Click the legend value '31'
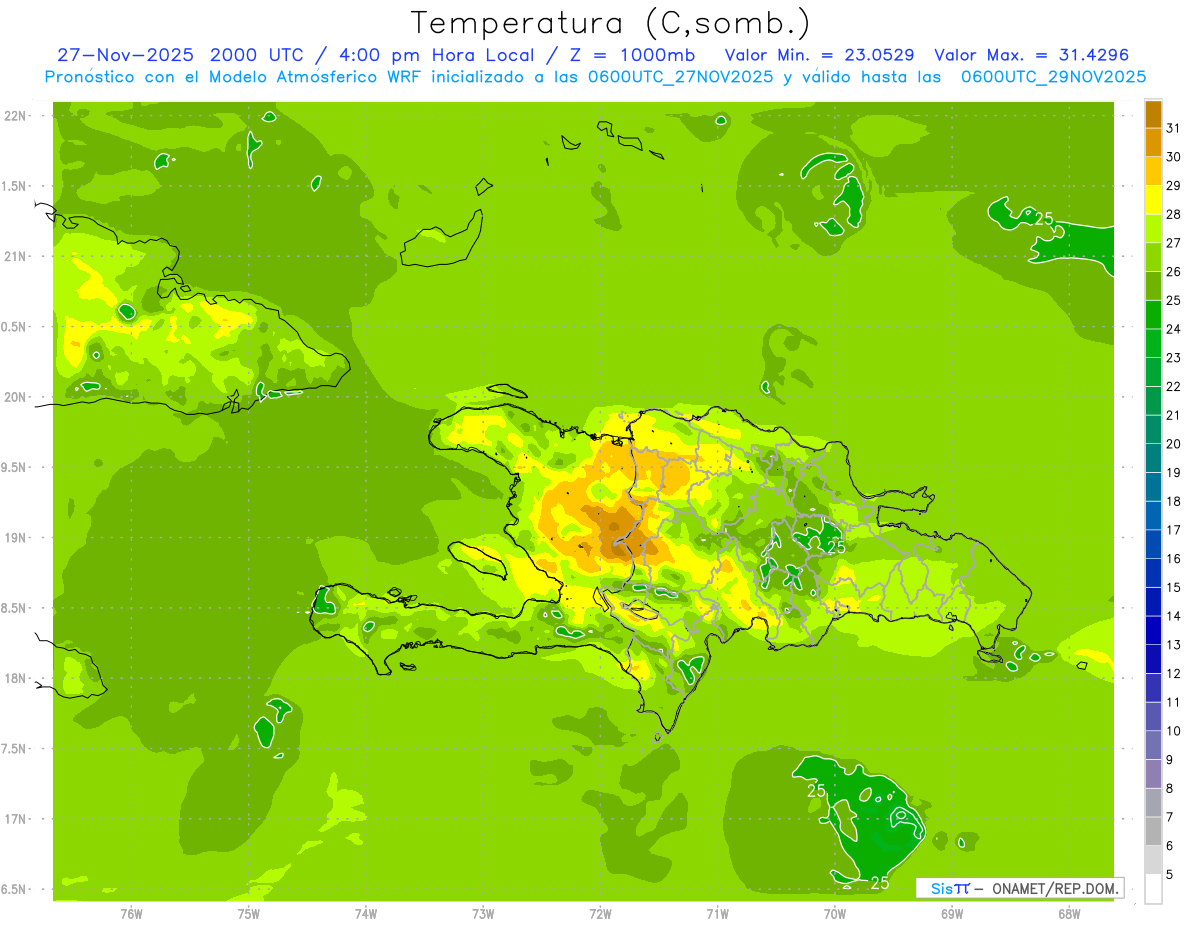Viewport: 1200px width, 927px height. coord(1174,127)
